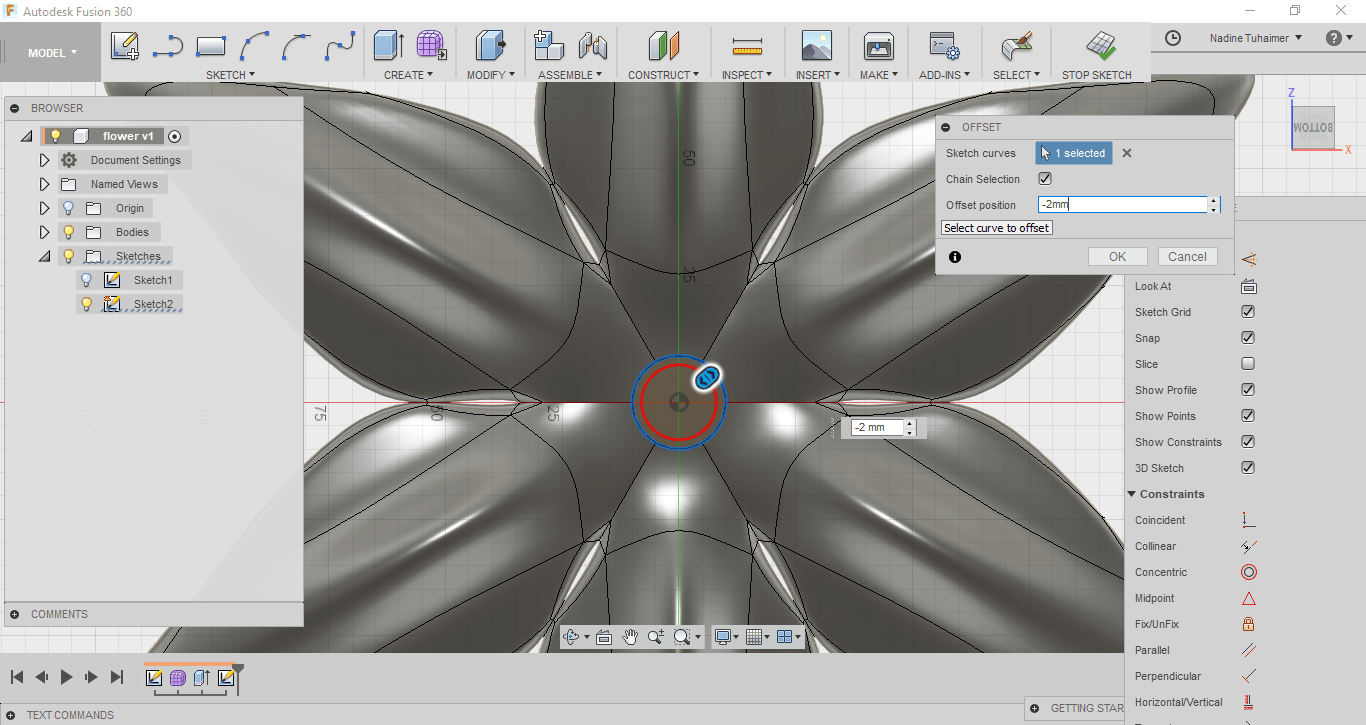The height and width of the screenshot is (725, 1366).
Task: Click the Concentric constraint icon
Action: click(1249, 572)
